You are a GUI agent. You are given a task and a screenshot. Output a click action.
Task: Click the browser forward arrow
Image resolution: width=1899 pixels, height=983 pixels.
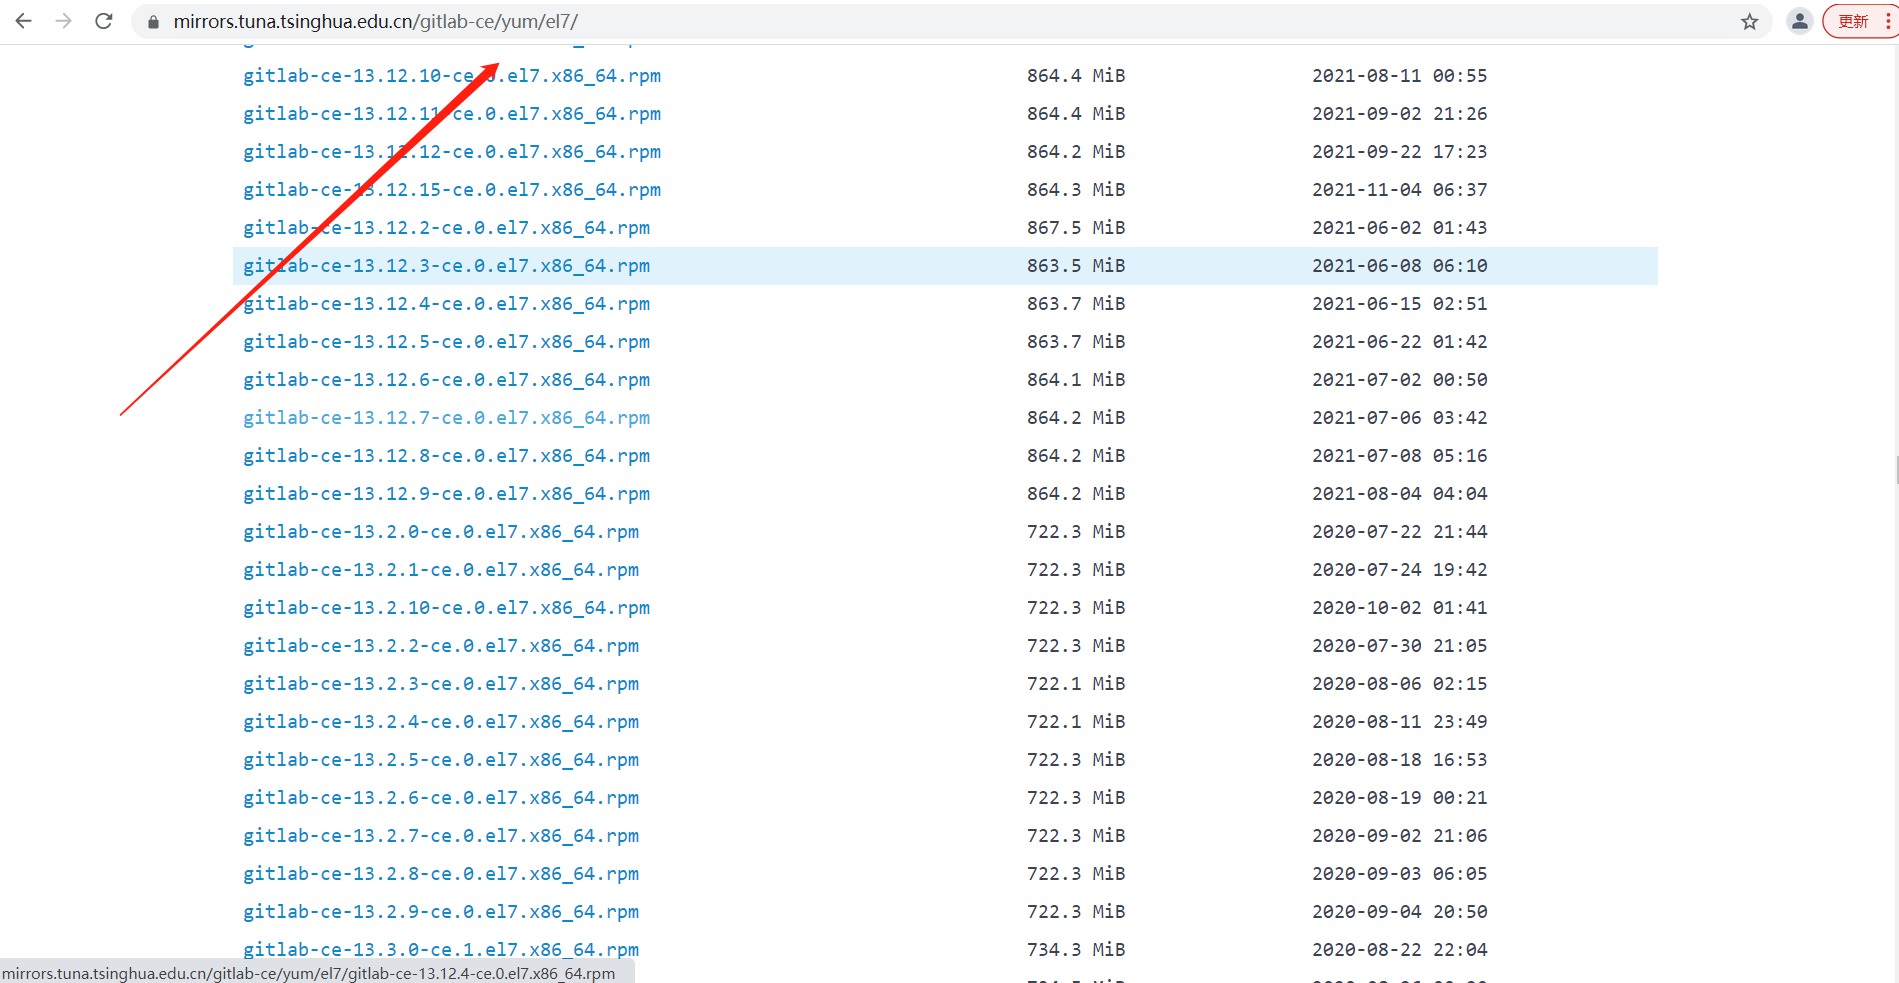(x=64, y=21)
